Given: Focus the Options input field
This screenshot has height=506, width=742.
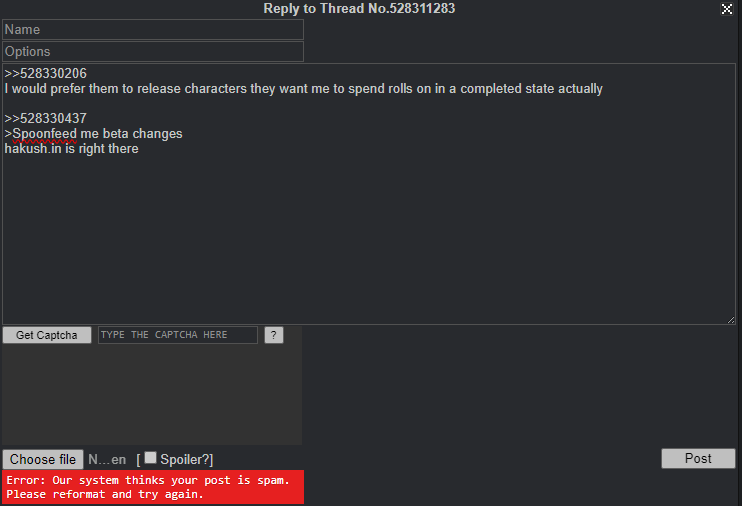Looking at the screenshot, I should (x=153, y=51).
